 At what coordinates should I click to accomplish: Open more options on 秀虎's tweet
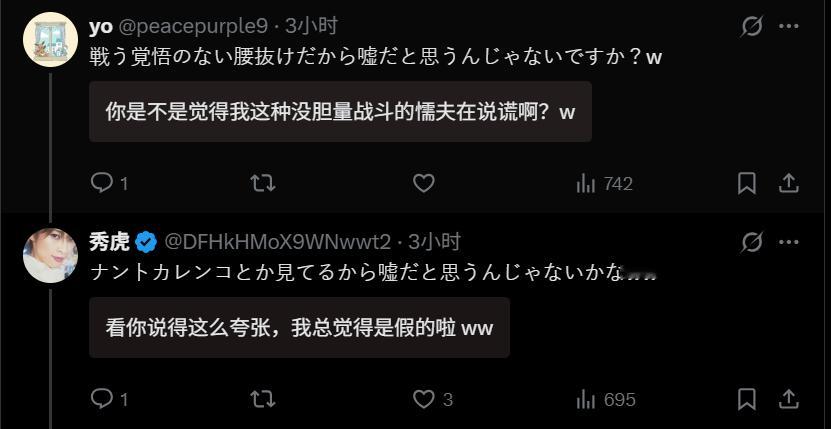click(x=789, y=242)
